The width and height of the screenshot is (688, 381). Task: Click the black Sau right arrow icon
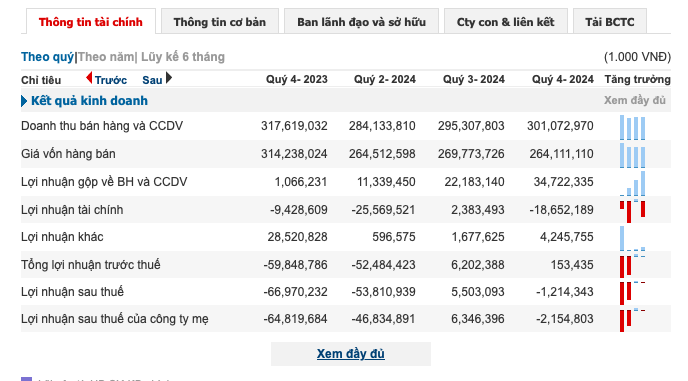(169, 78)
